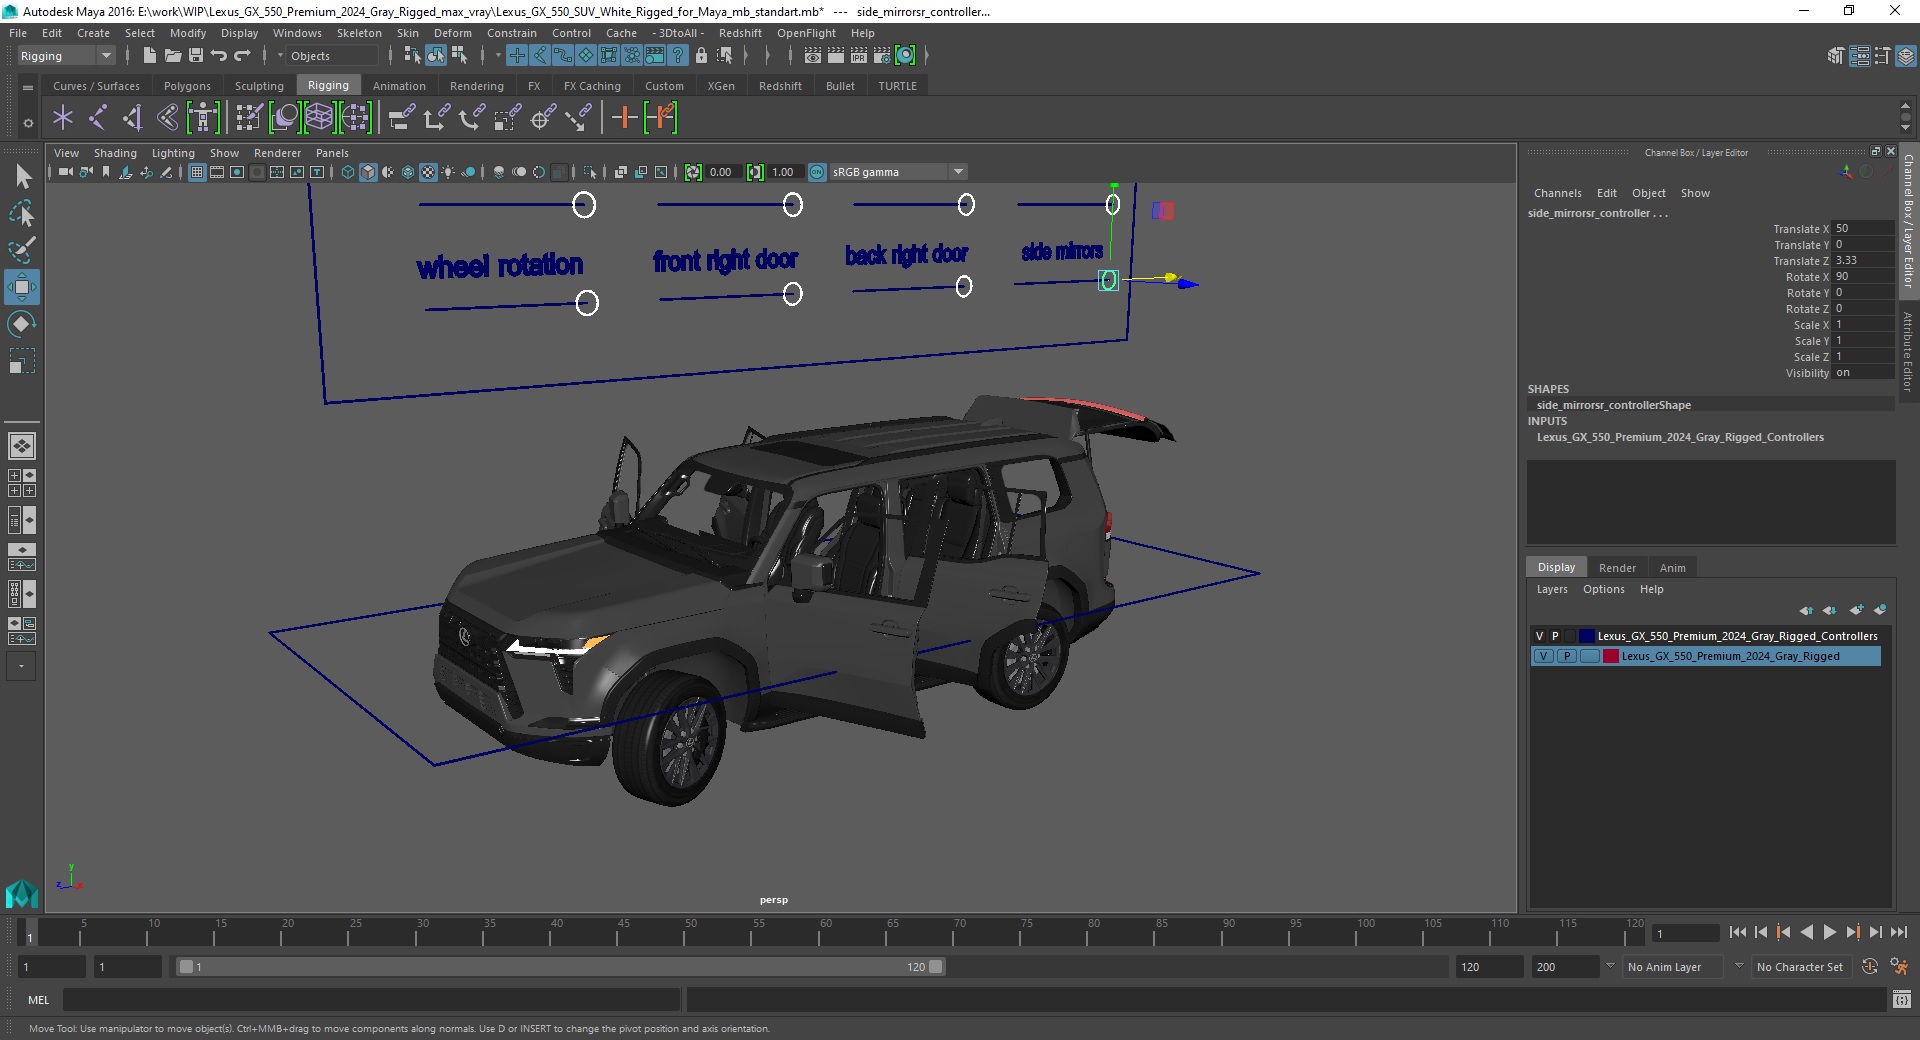Activate the Select tool in Tool Box
The image size is (1920, 1040).
pos(22,177)
